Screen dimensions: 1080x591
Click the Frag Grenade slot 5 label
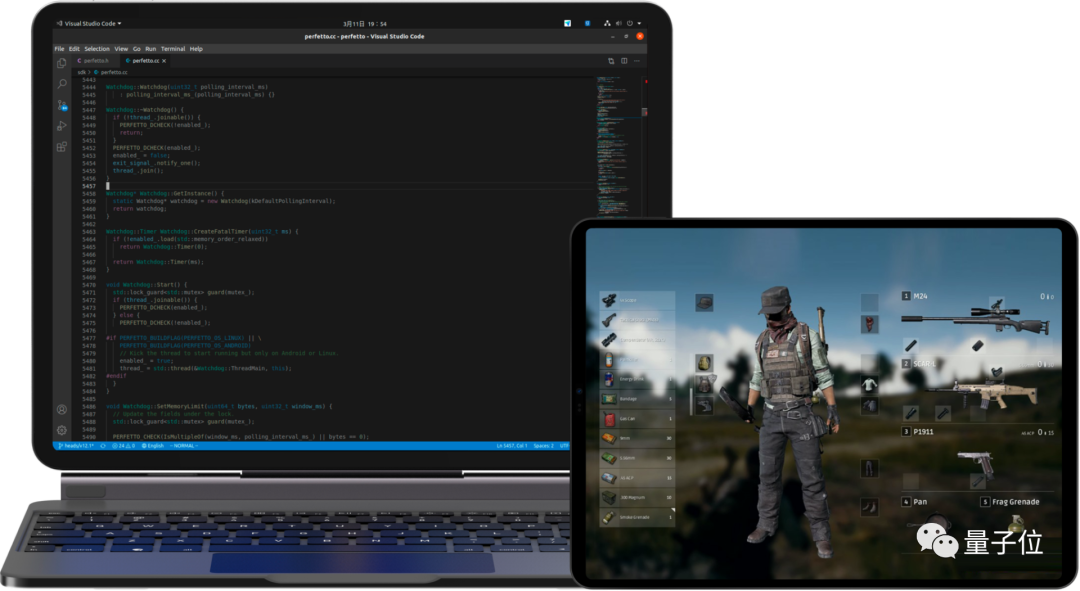(x=1010, y=501)
